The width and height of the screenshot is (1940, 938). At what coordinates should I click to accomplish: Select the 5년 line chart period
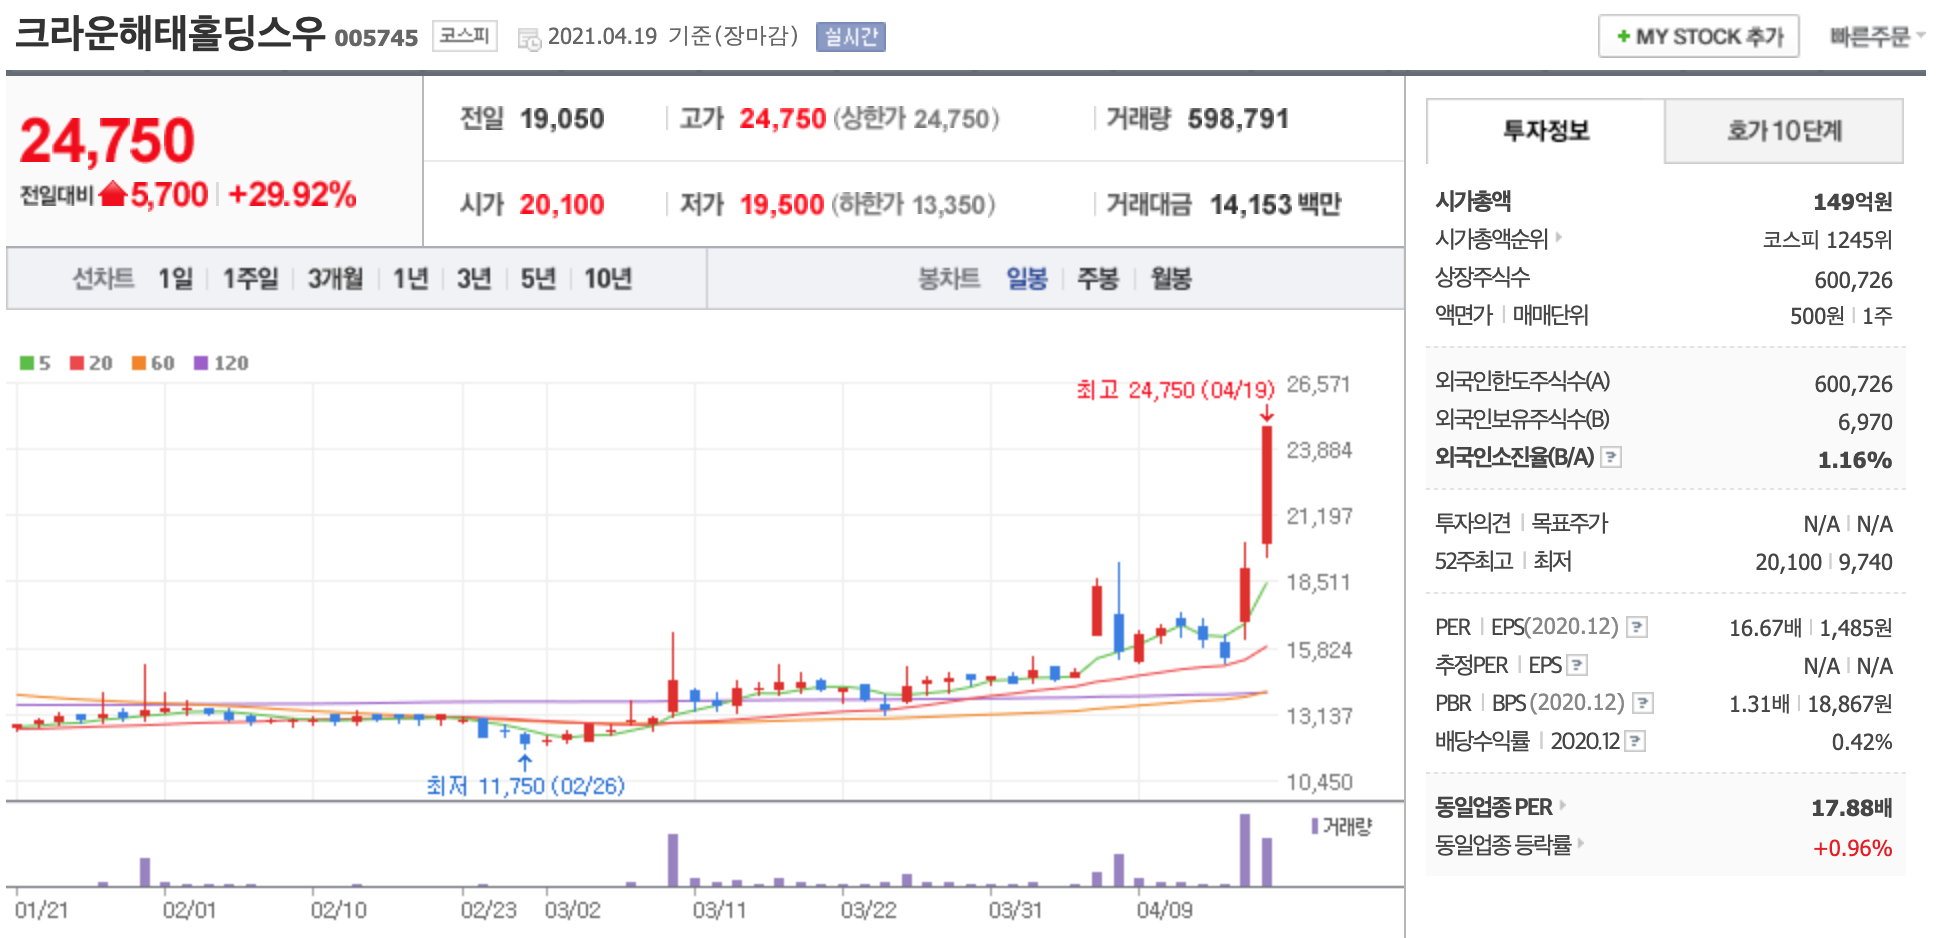point(538,278)
